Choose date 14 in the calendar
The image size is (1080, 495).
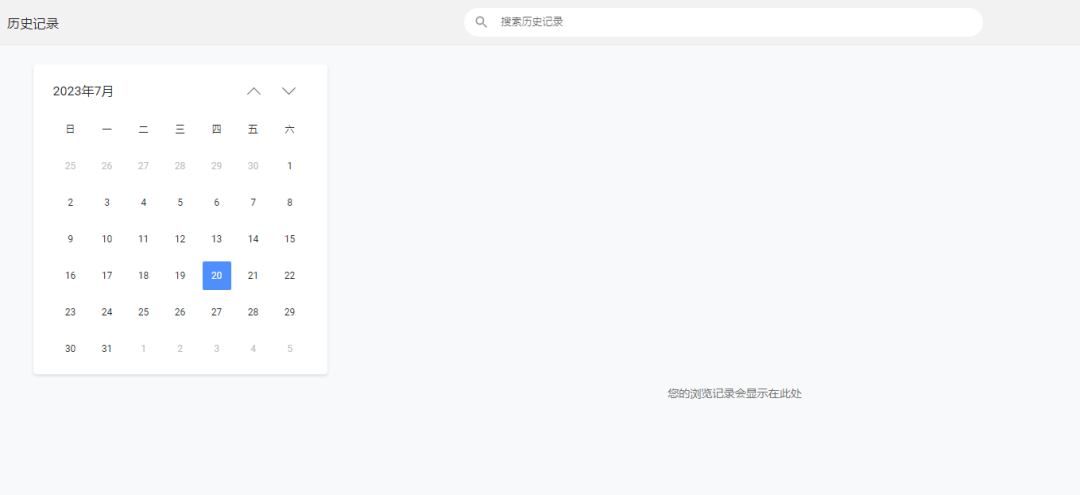point(253,239)
